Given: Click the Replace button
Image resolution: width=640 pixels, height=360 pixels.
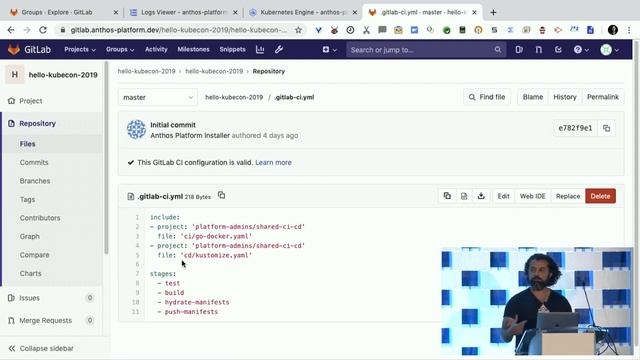Looking at the screenshot, I should click(568, 196).
